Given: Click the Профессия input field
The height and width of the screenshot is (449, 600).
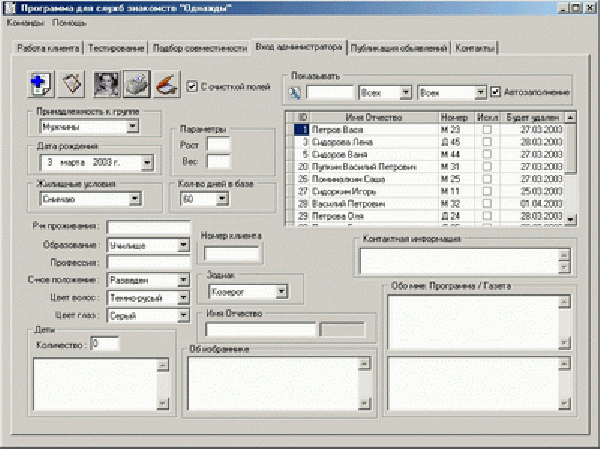Looking at the screenshot, I should [148, 263].
